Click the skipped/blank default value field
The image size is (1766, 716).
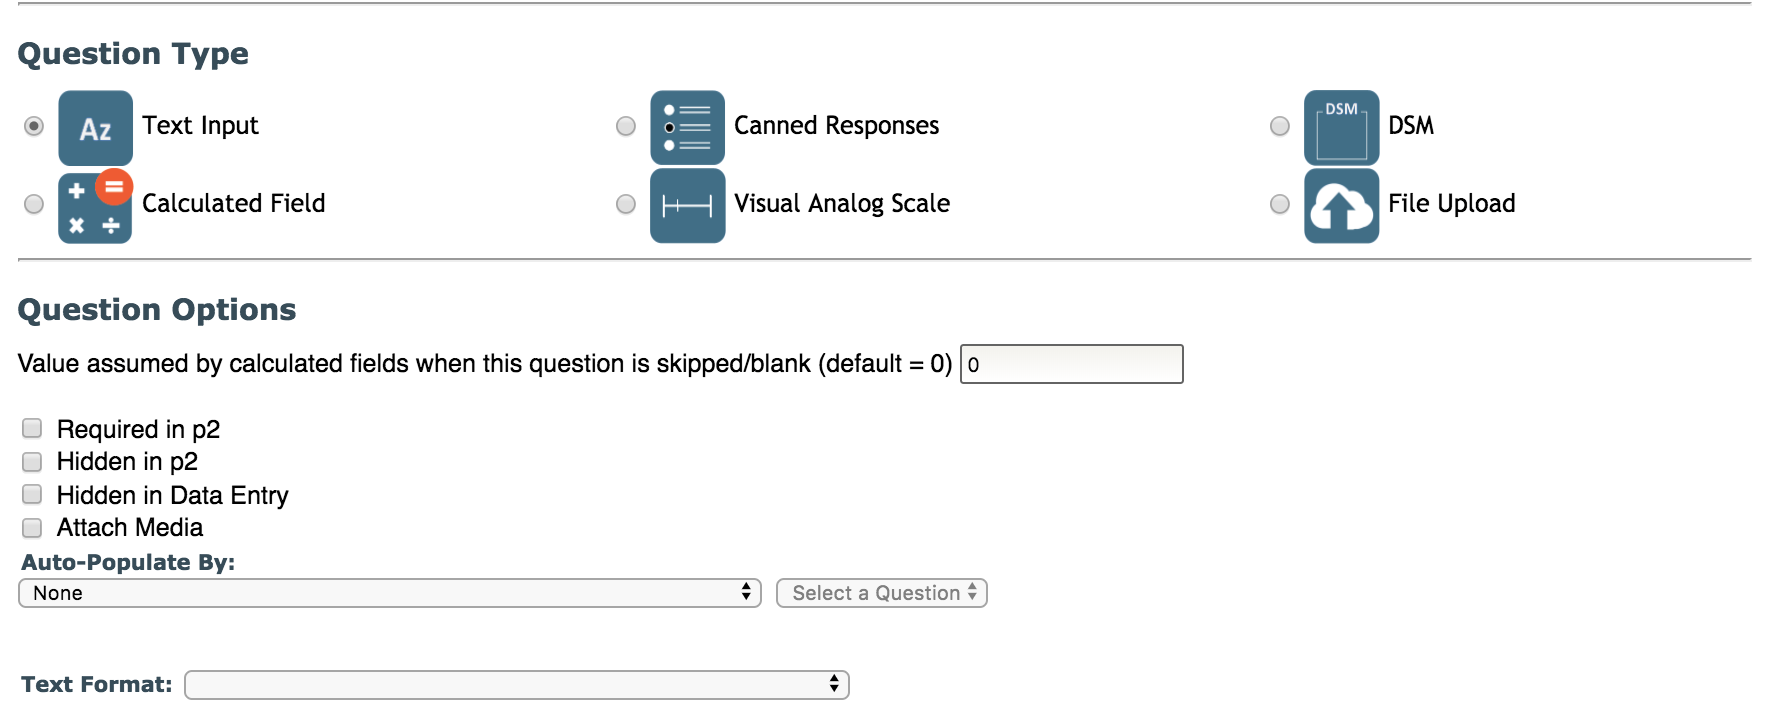(1071, 364)
